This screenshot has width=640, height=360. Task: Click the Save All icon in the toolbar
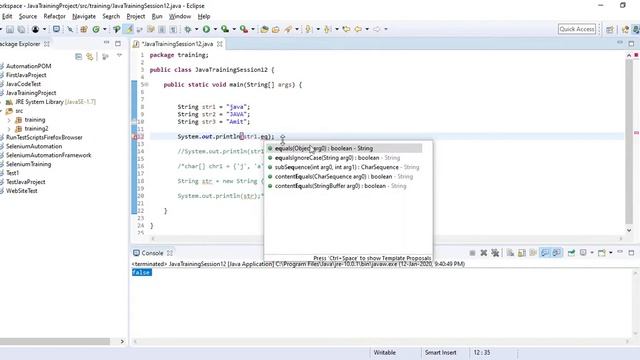[x=21, y=29]
